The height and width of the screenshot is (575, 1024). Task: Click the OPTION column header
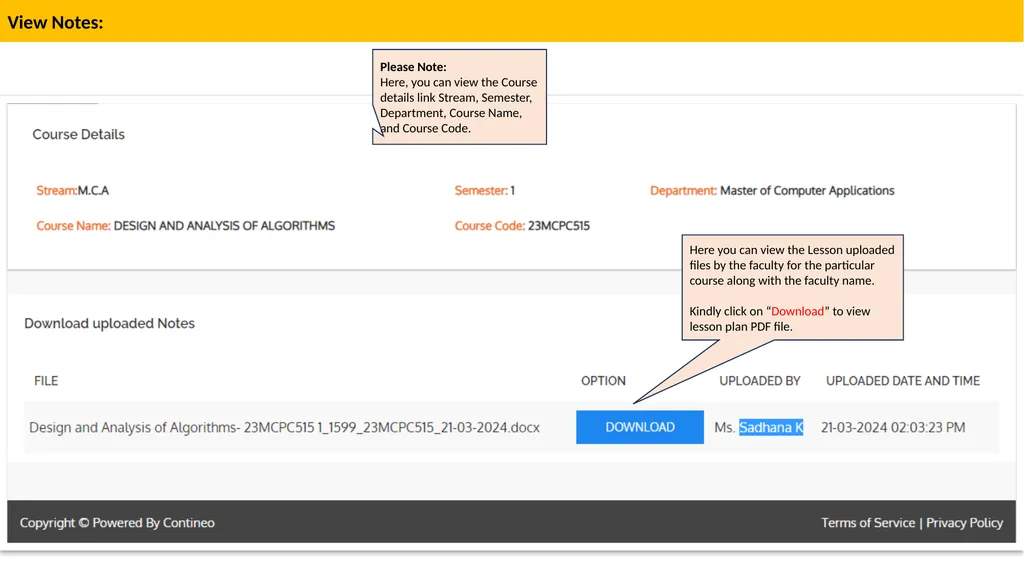point(603,381)
